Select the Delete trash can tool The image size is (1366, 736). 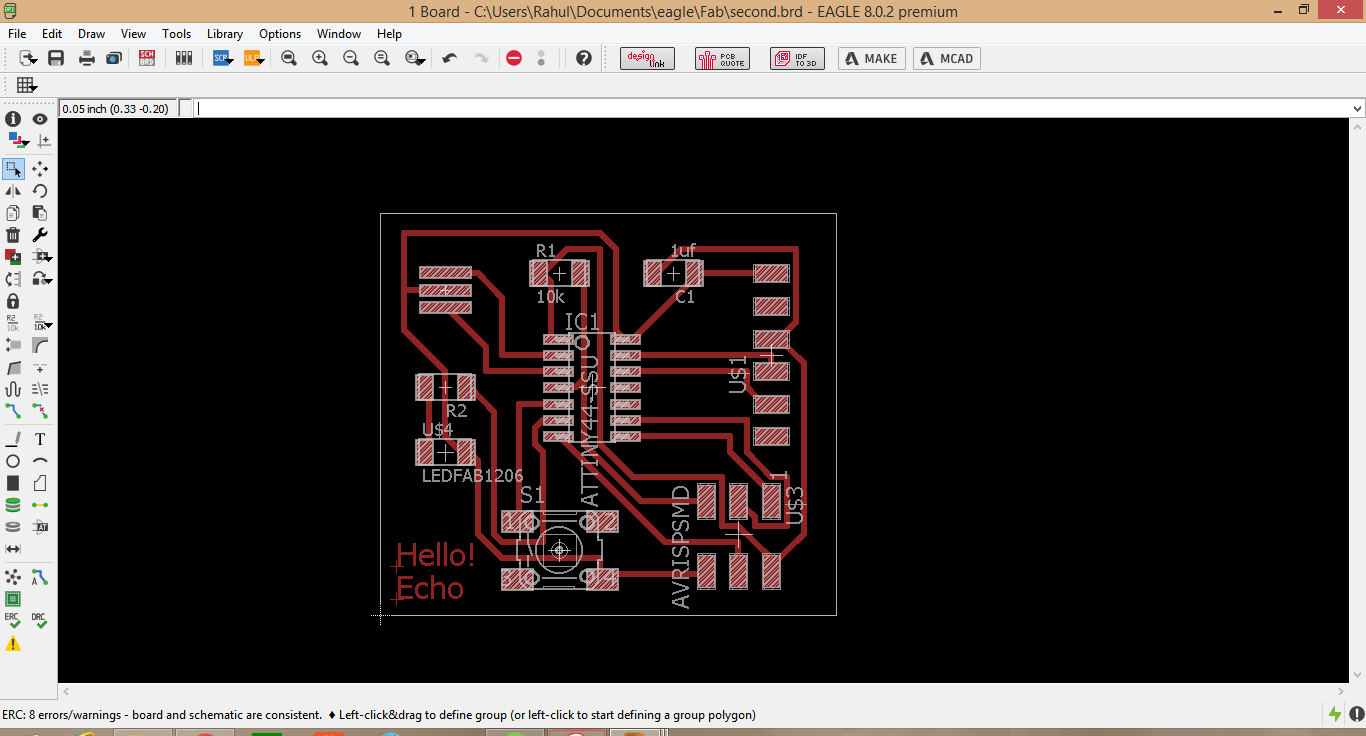pyautogui.click(x=13, y=235)
